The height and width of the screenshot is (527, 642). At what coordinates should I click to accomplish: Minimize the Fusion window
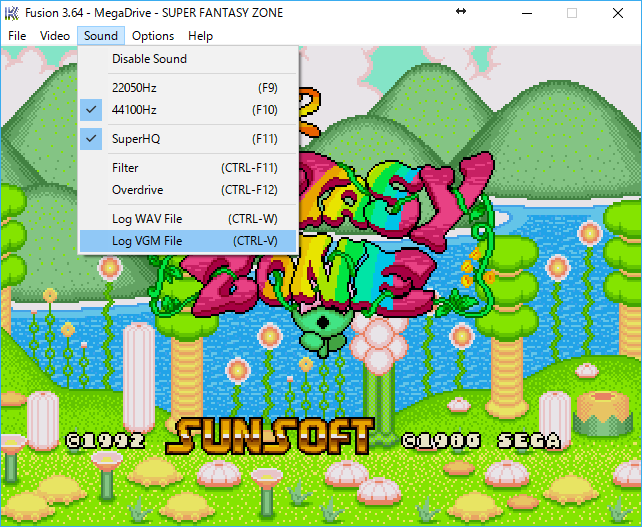527,13
